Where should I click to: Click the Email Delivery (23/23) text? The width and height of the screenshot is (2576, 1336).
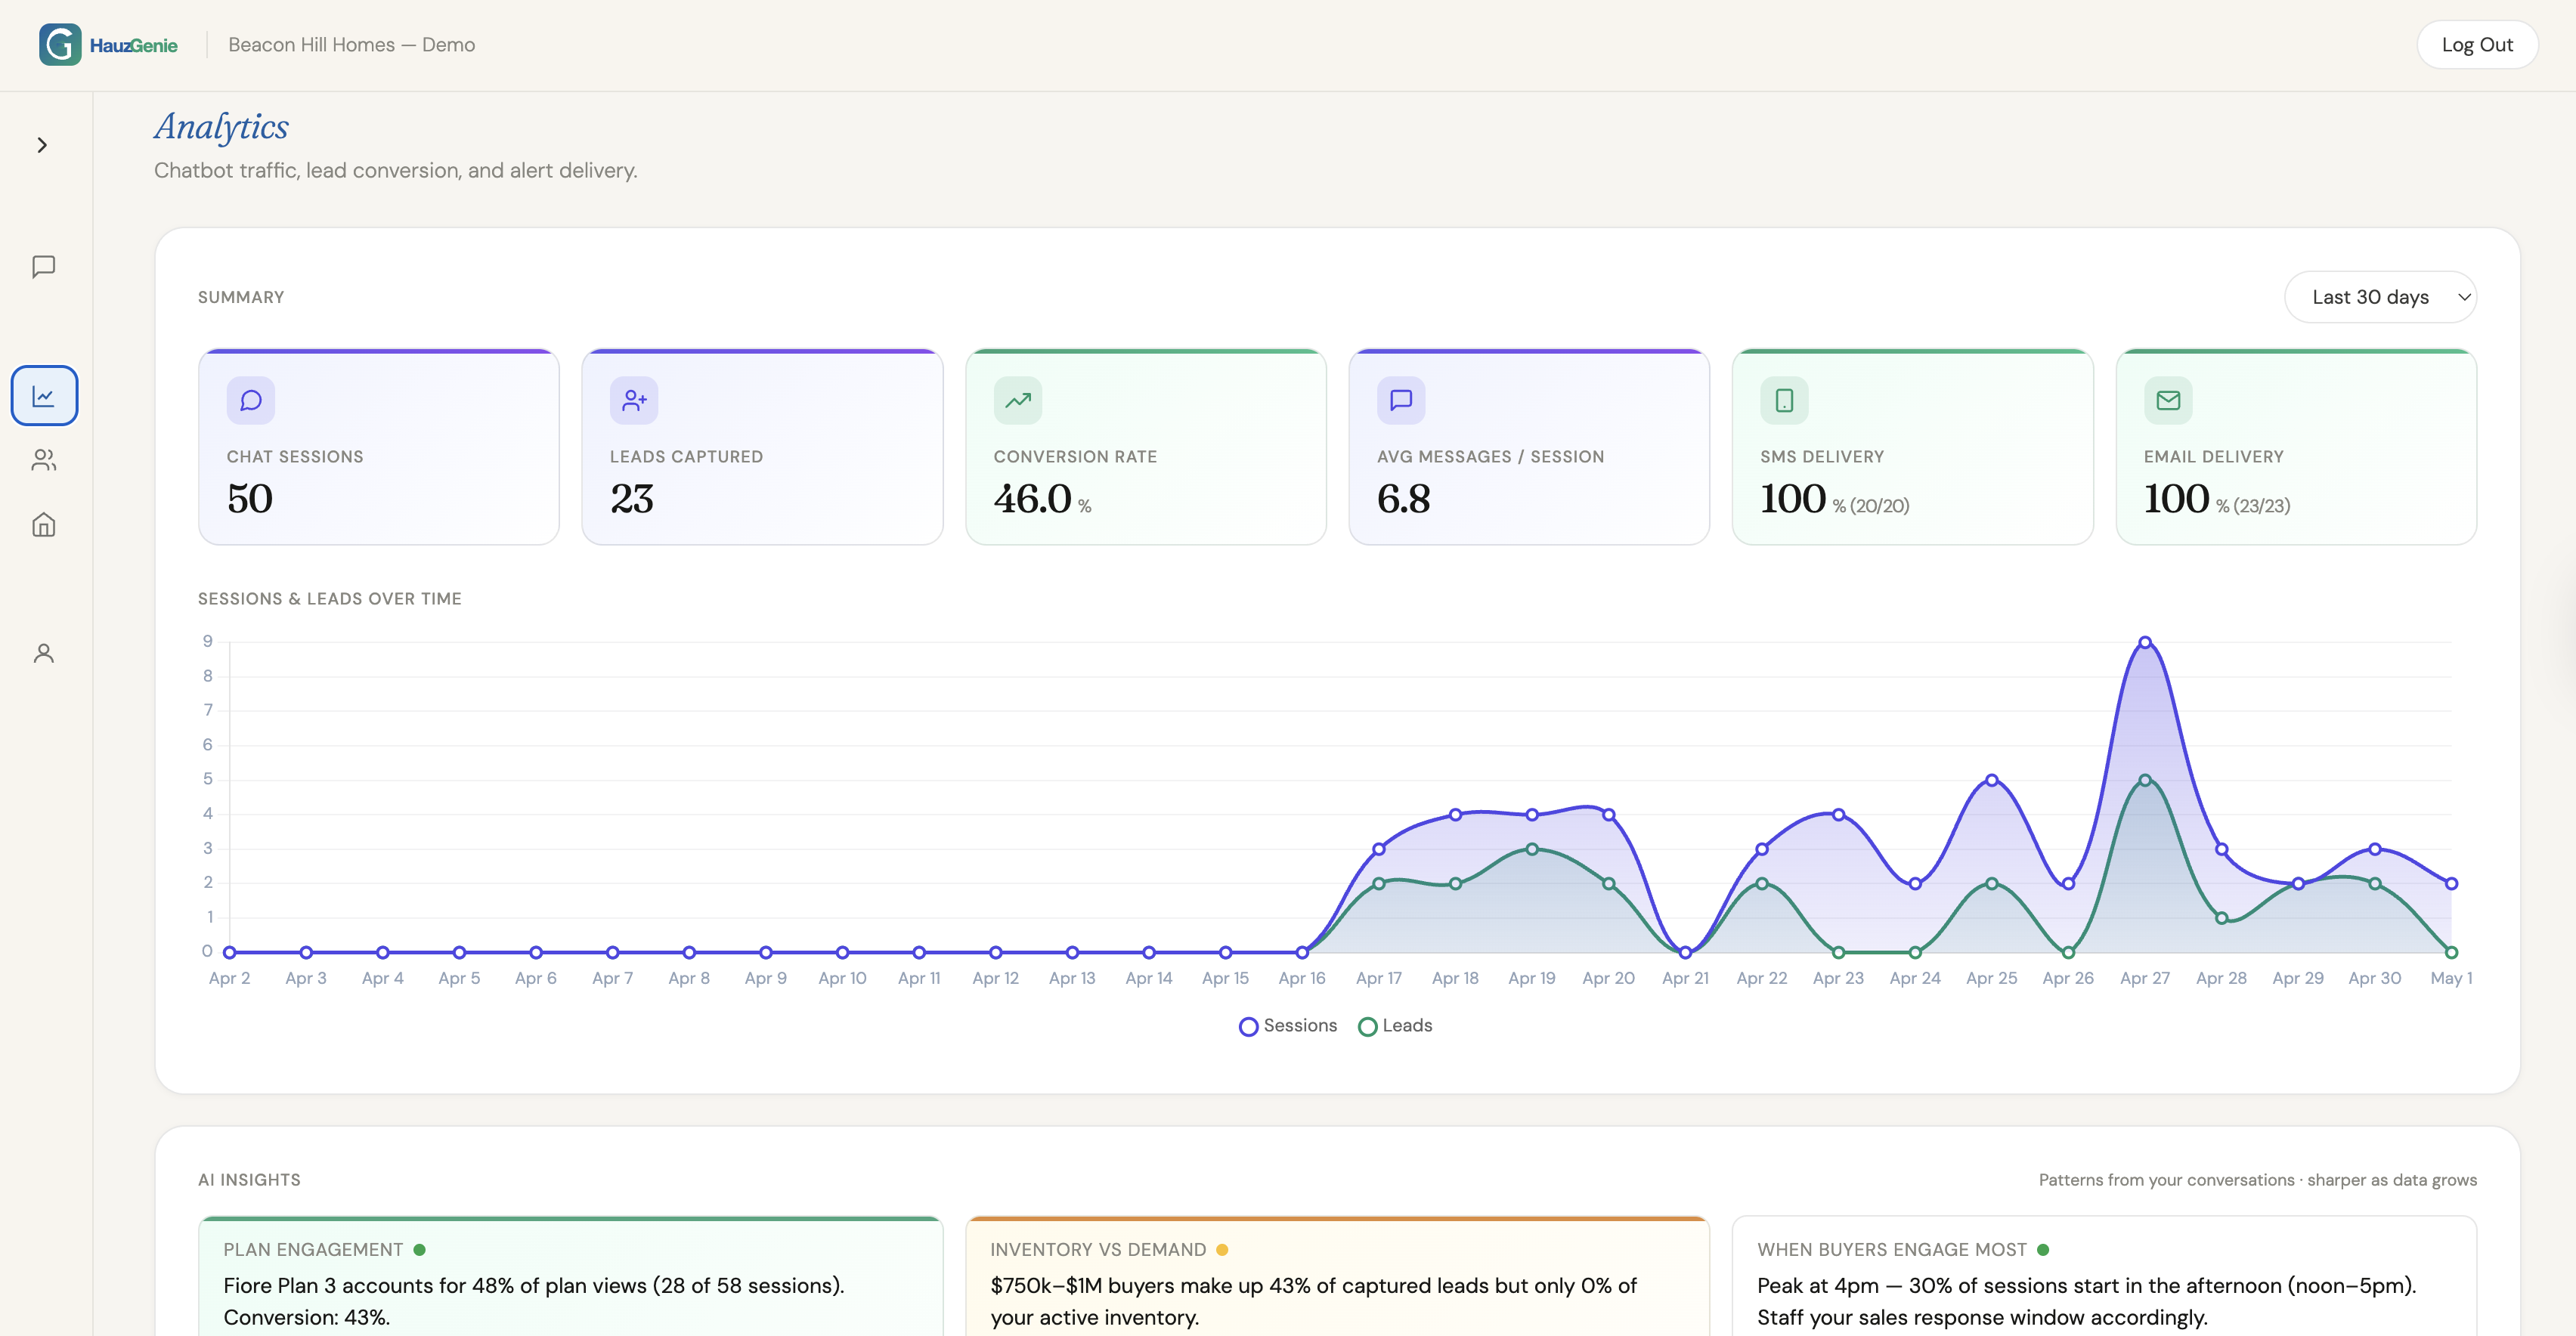click(x=2262, y=506)
